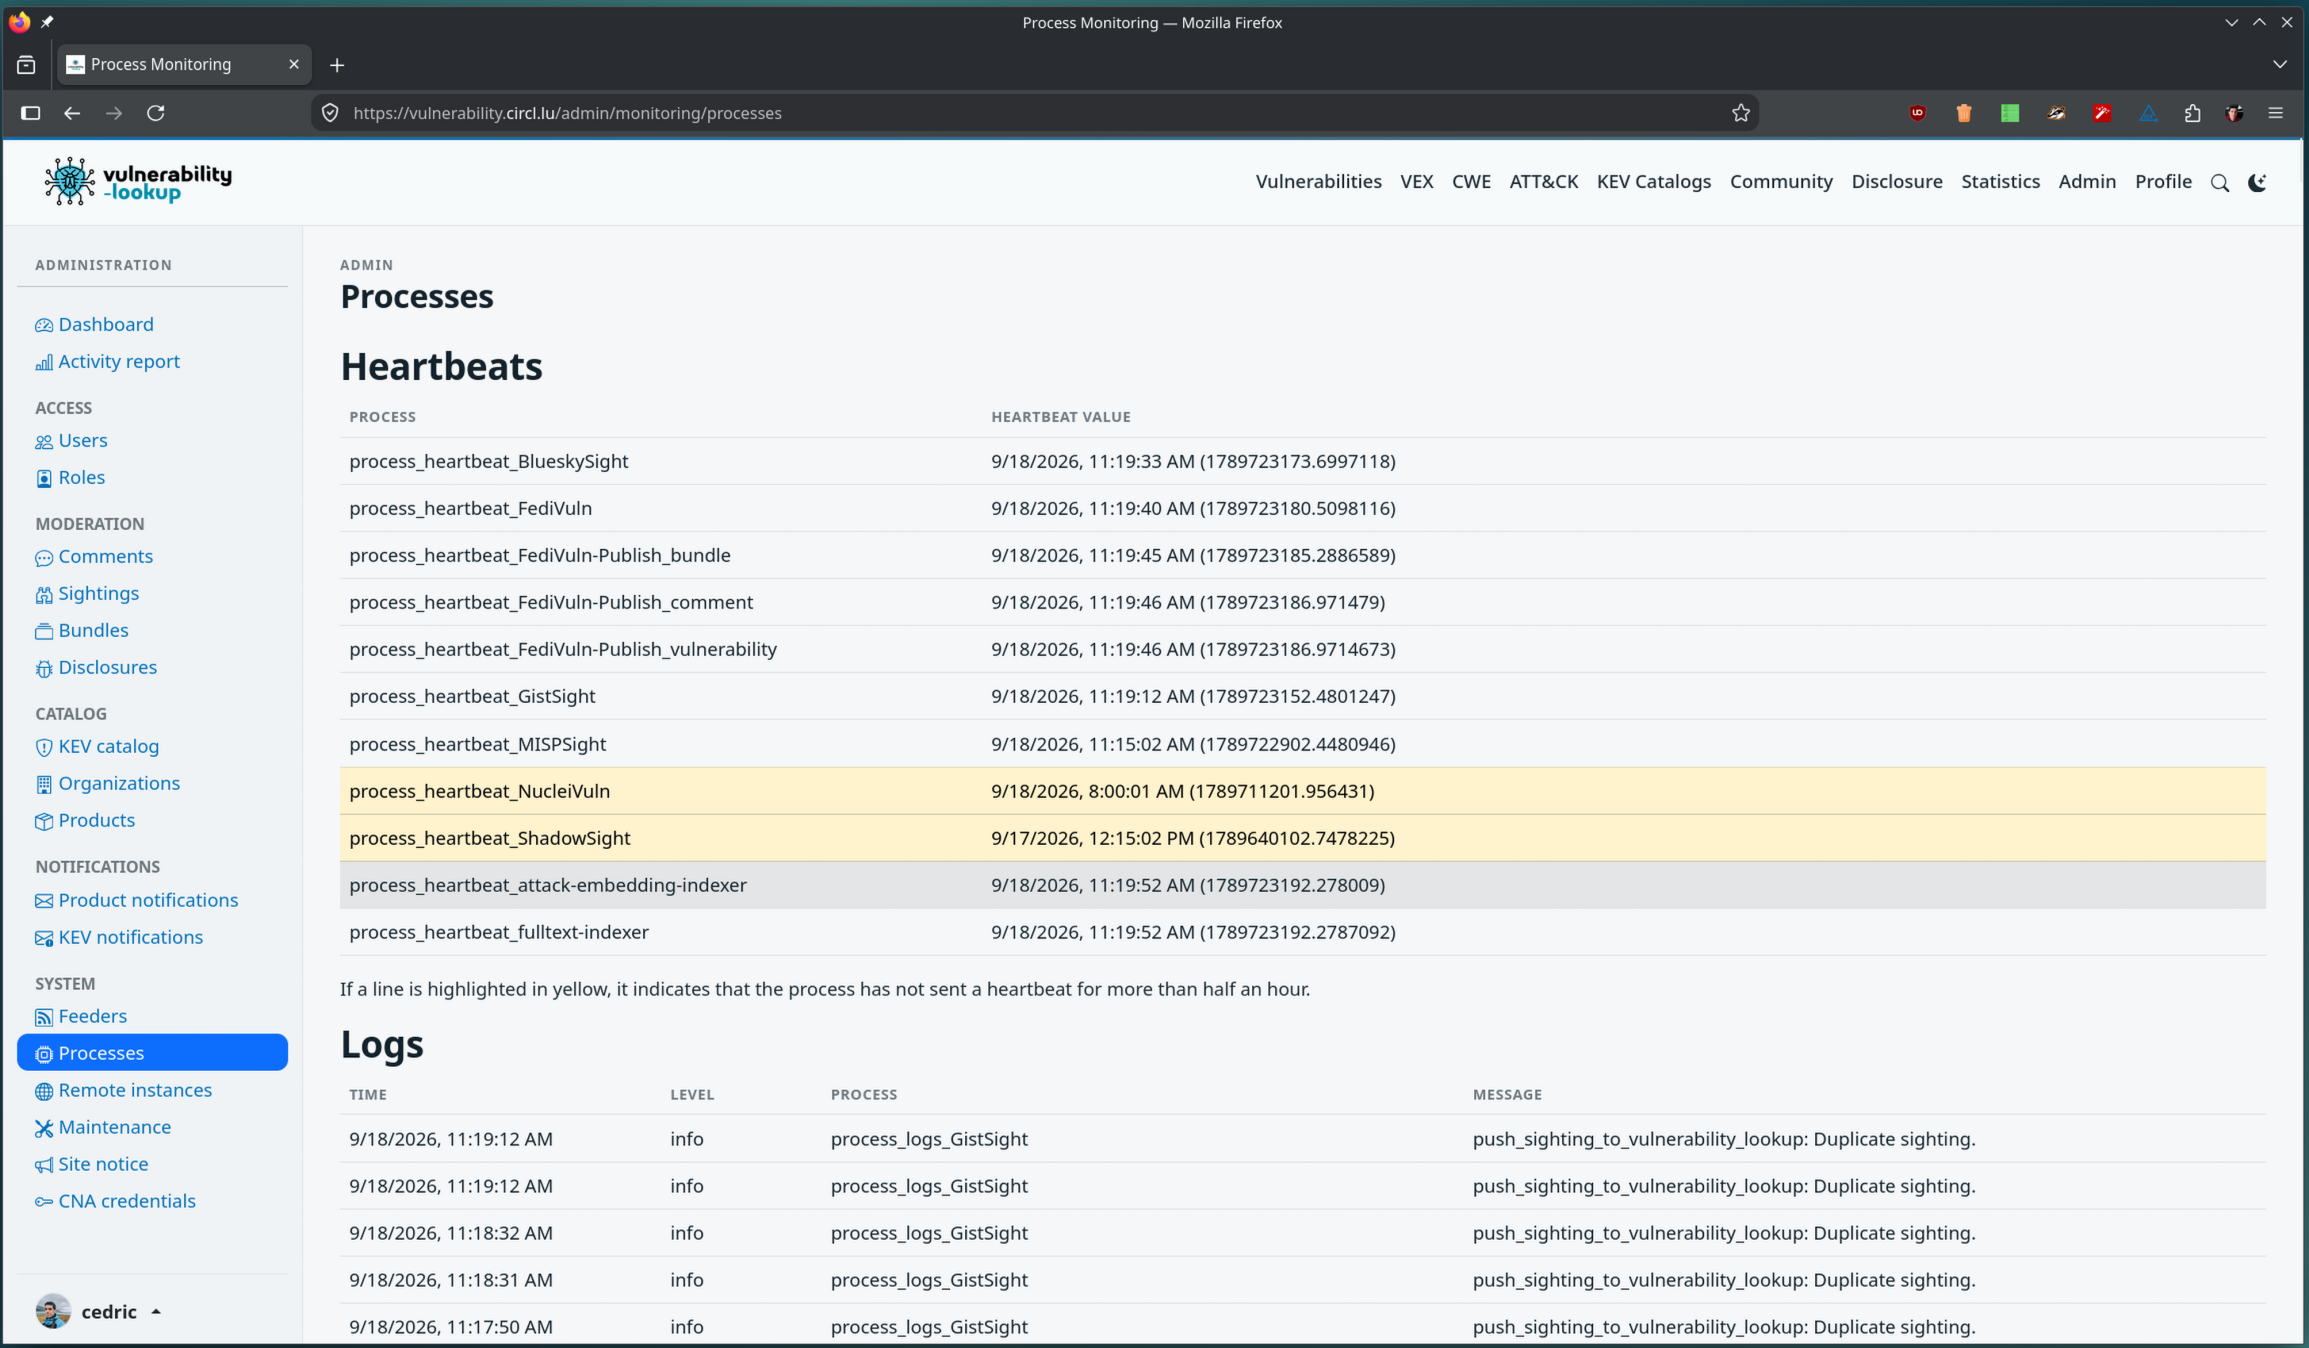Click the Maintenance tools icon
2309x1348 pixels.
click(44, 1128)
